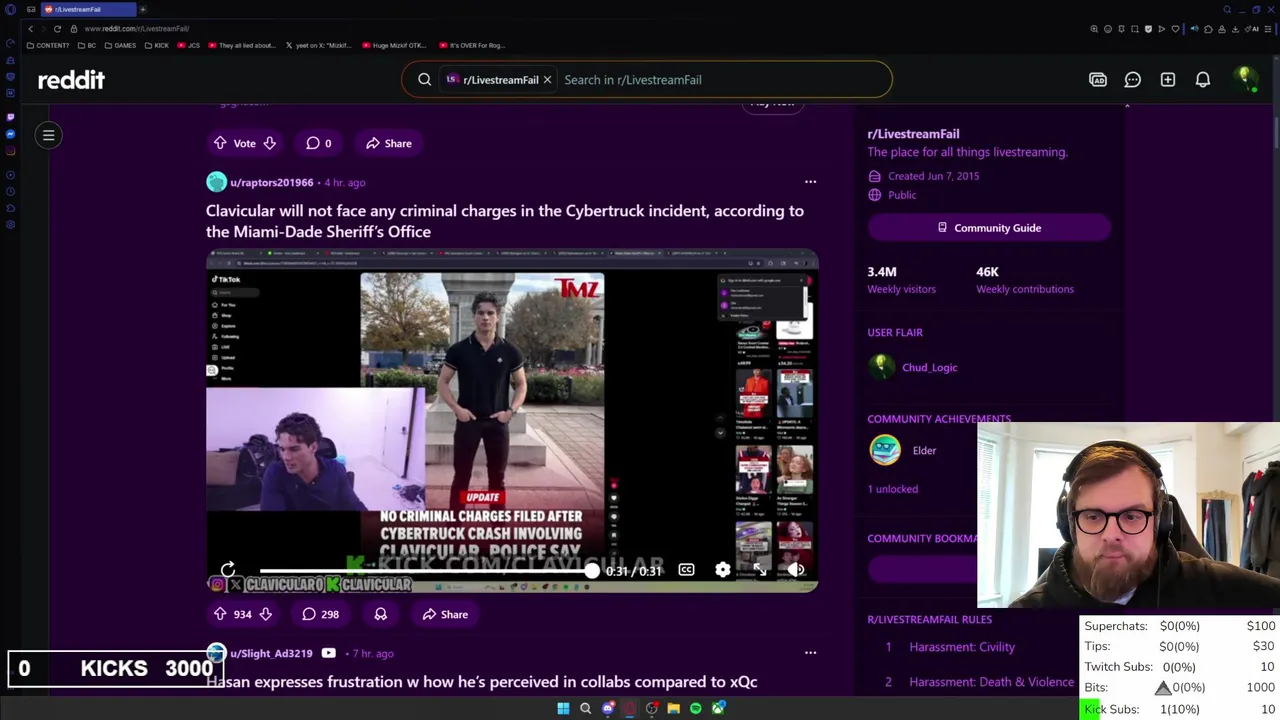This screenshot has width=1280, height=720.
Task: Downvote the post with 934 votes
Action: [265, 614]
